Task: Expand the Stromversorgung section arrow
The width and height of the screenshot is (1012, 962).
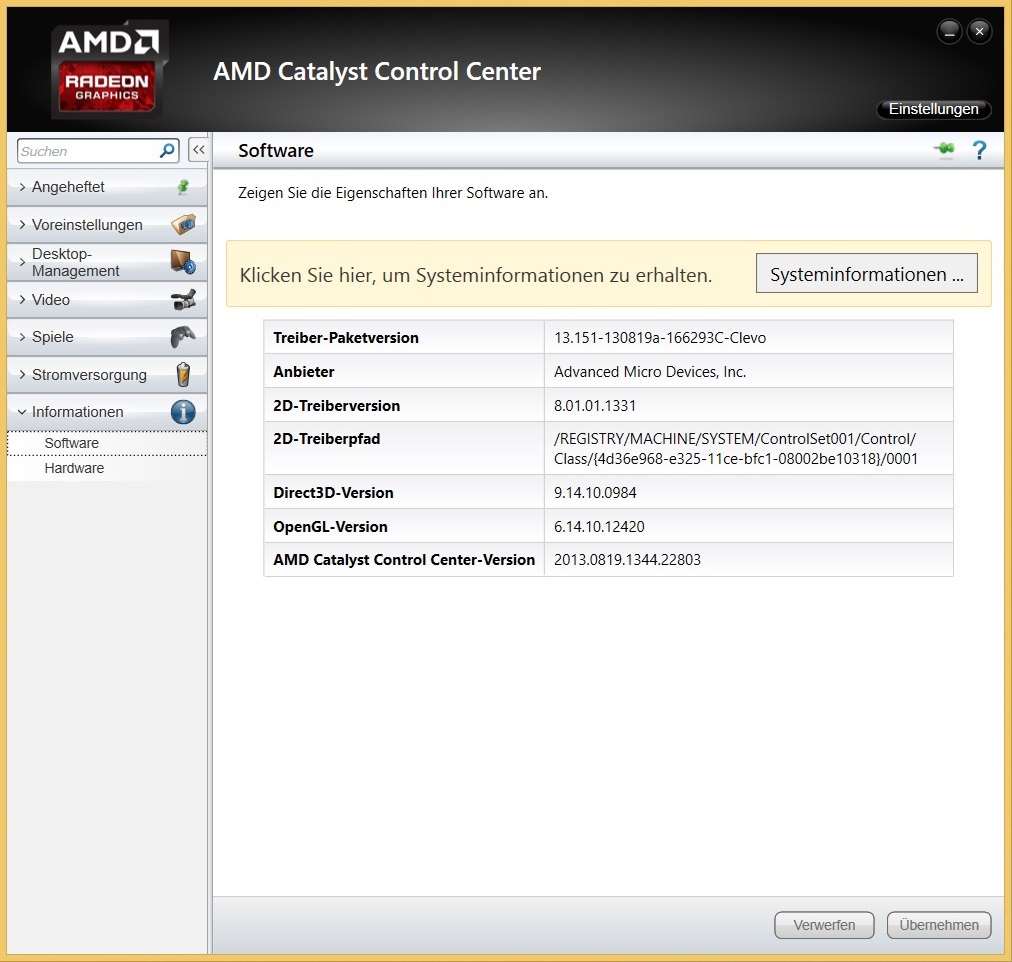Action: coord(23,374)
